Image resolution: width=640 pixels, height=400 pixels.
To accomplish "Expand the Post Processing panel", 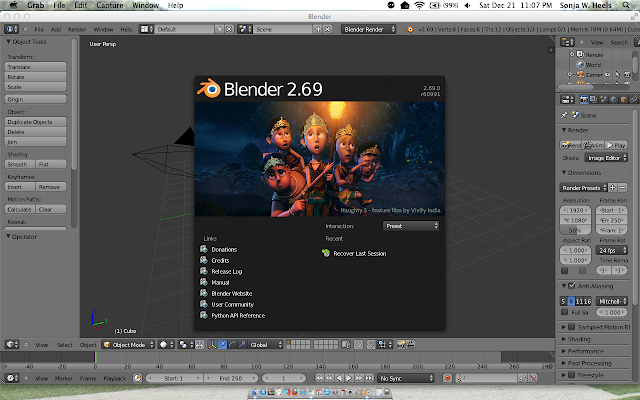I will click(589, 363).
